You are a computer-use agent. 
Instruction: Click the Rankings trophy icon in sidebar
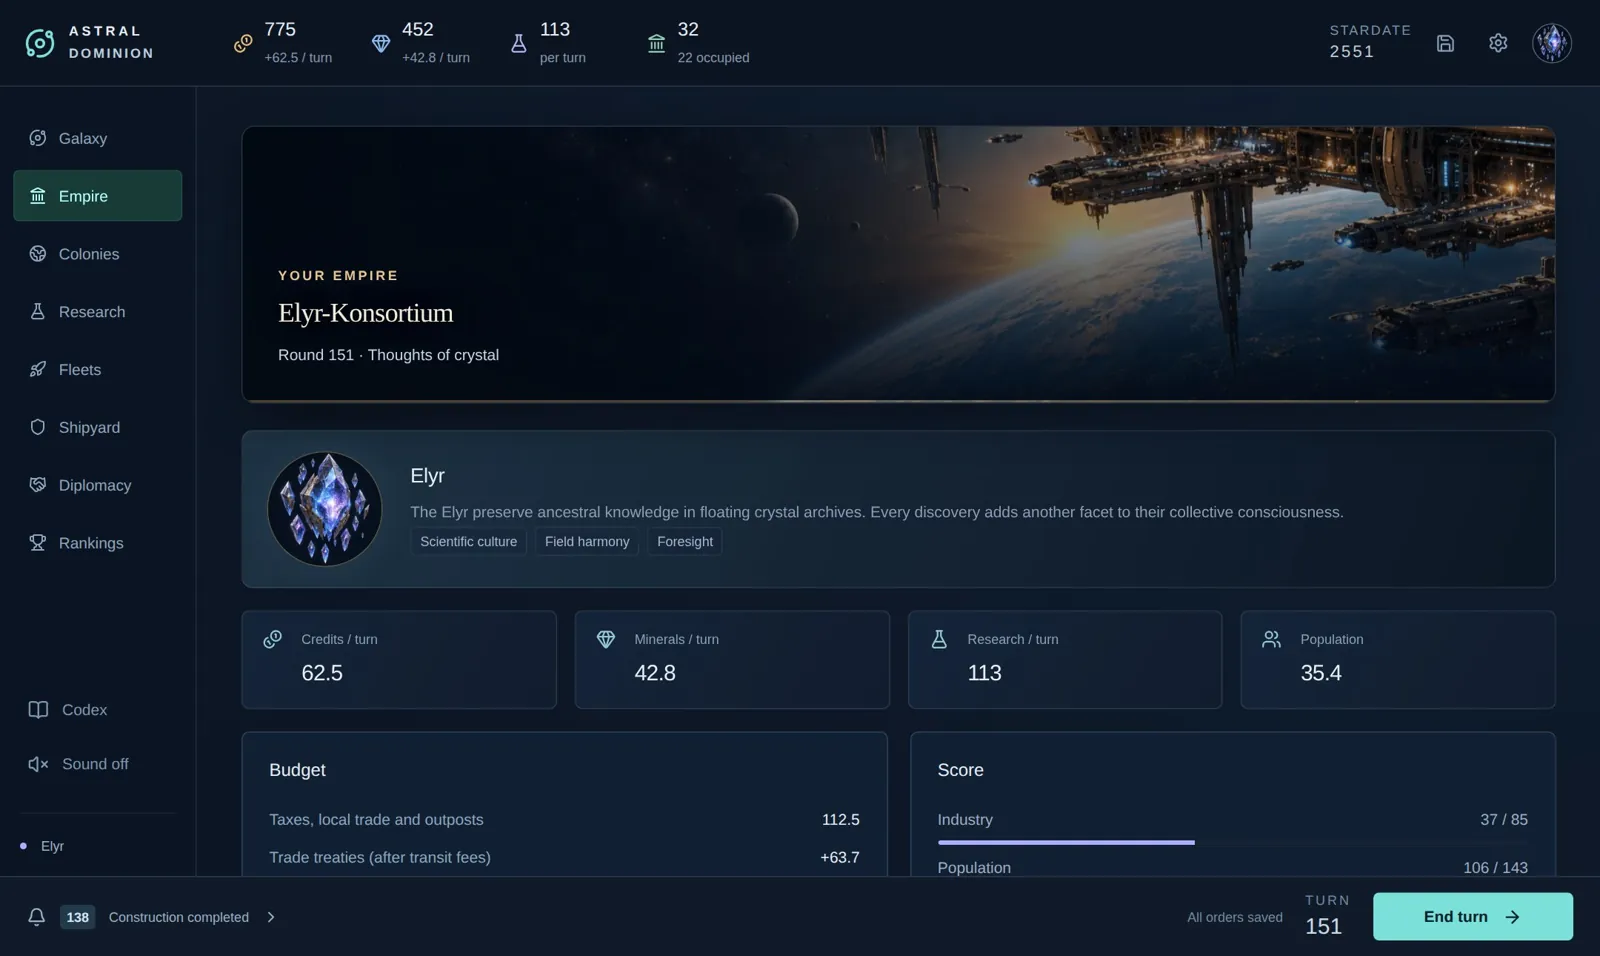(x=38, y=543)
